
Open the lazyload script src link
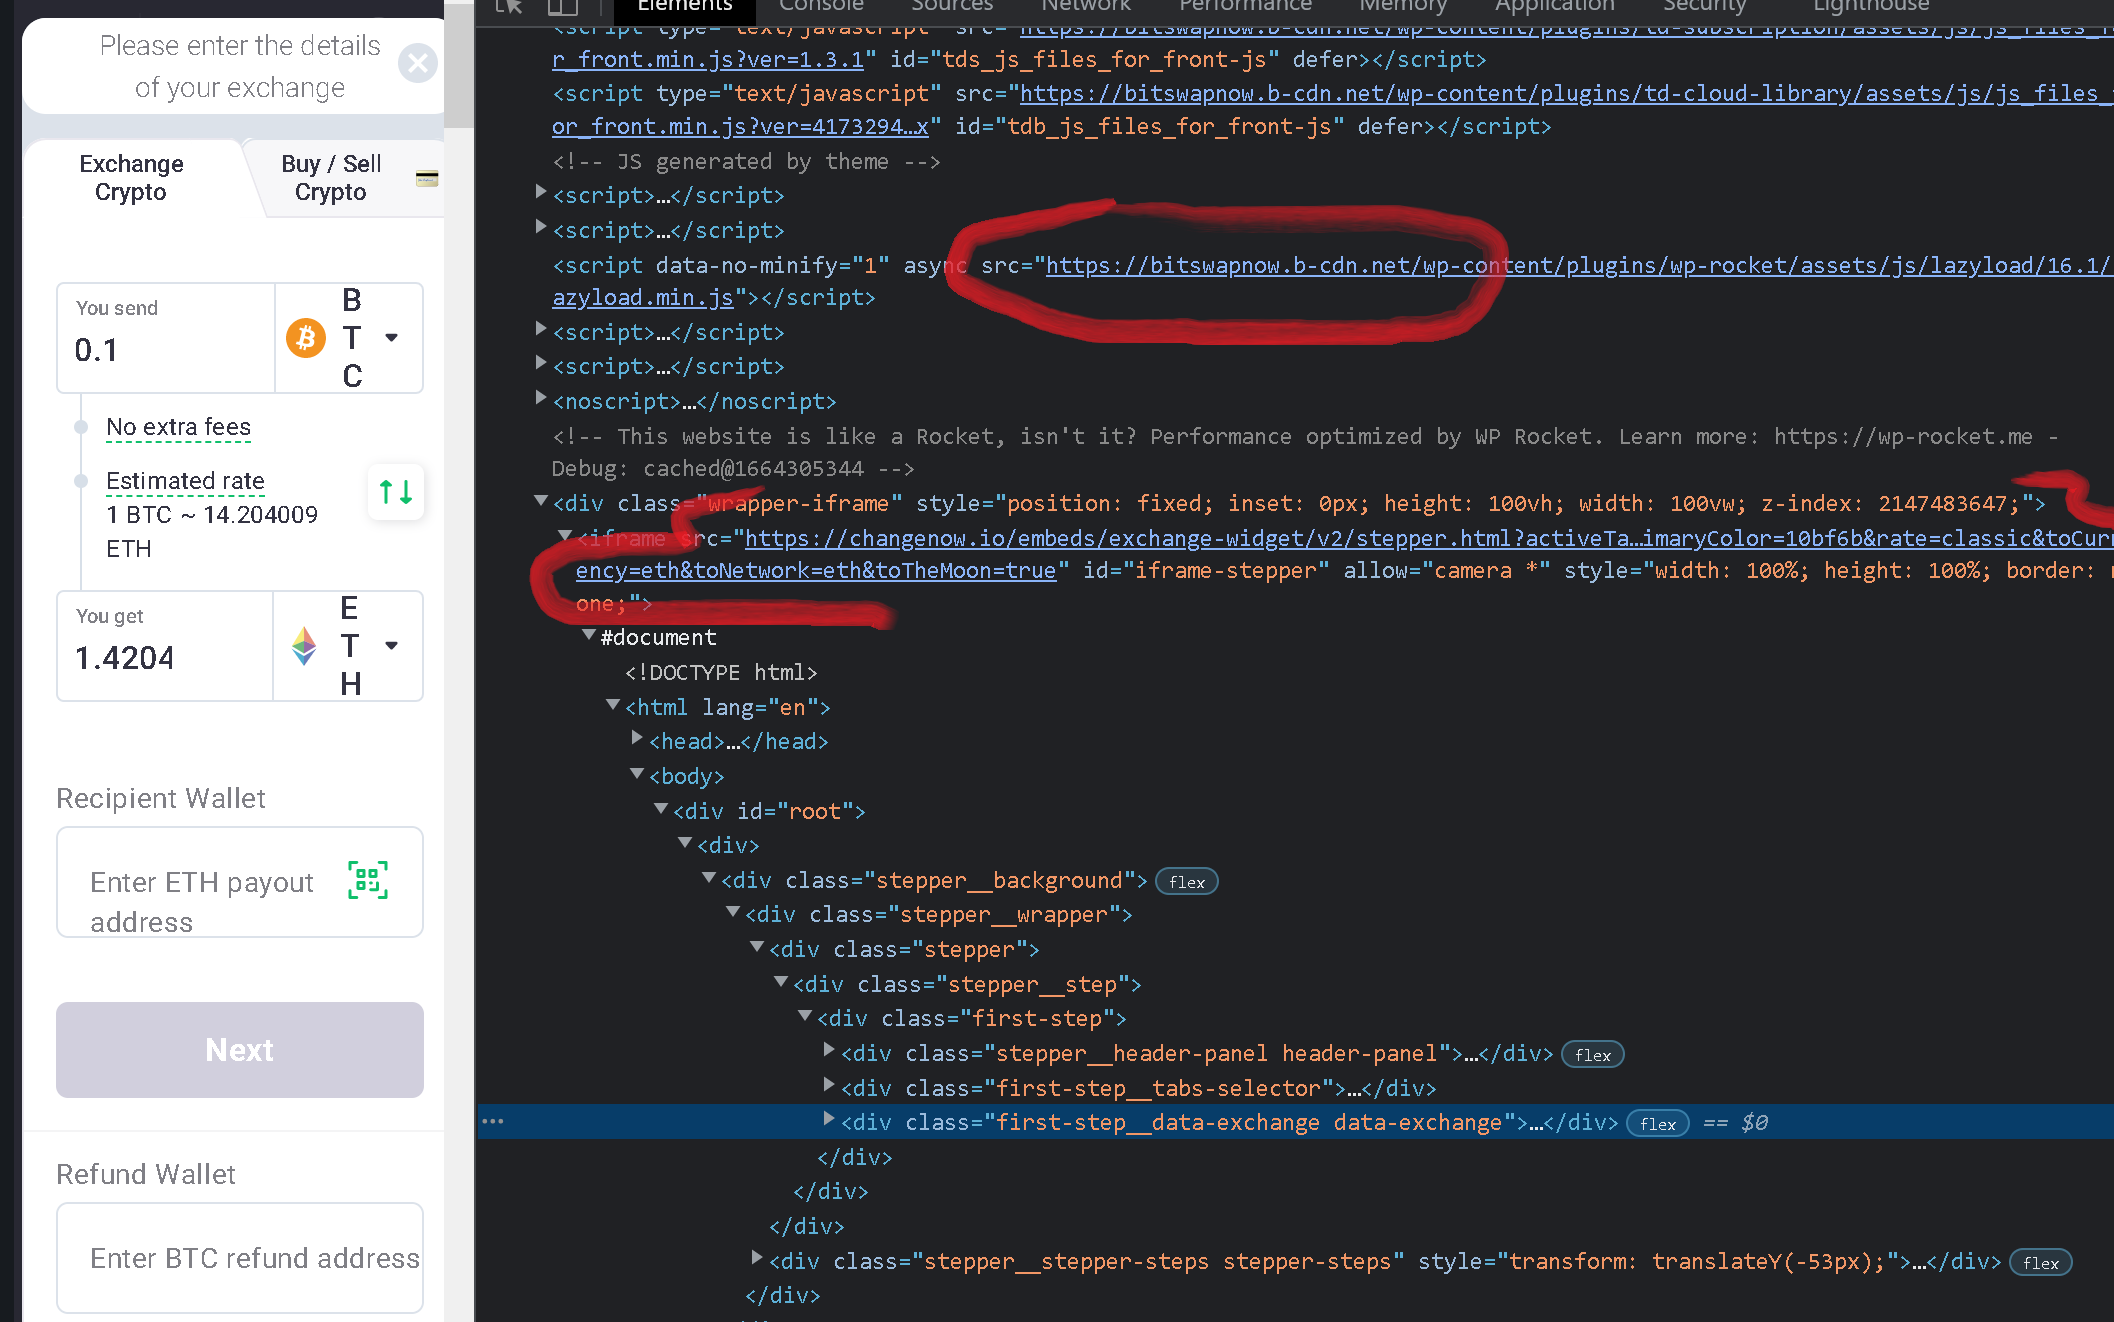[x=1579, y=265]
